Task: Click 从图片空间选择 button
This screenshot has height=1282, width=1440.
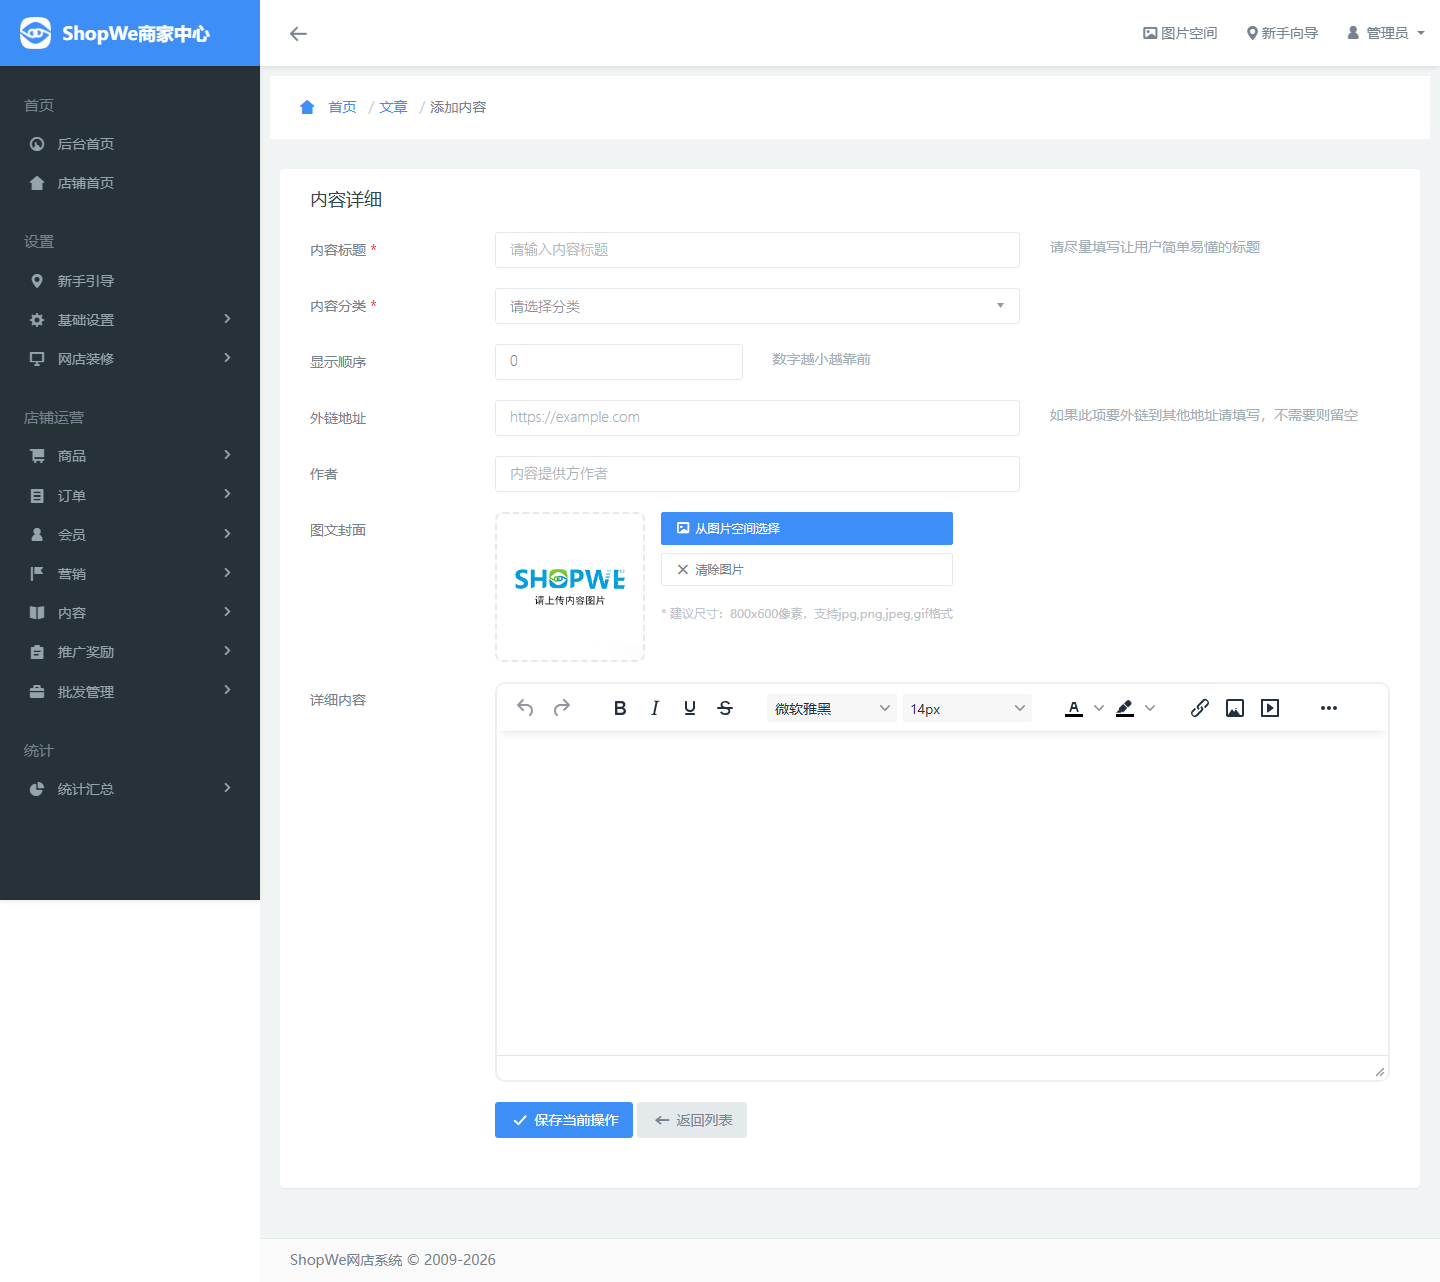Action: pos(807,528)
